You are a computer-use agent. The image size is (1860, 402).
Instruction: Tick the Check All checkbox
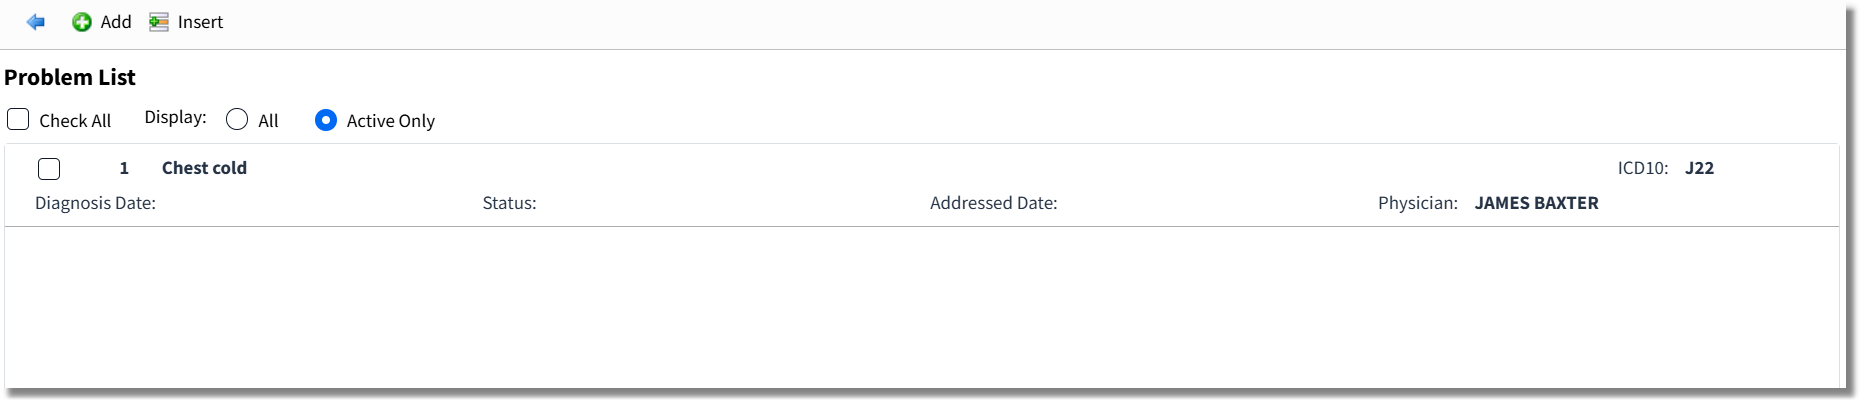[18, 119]
